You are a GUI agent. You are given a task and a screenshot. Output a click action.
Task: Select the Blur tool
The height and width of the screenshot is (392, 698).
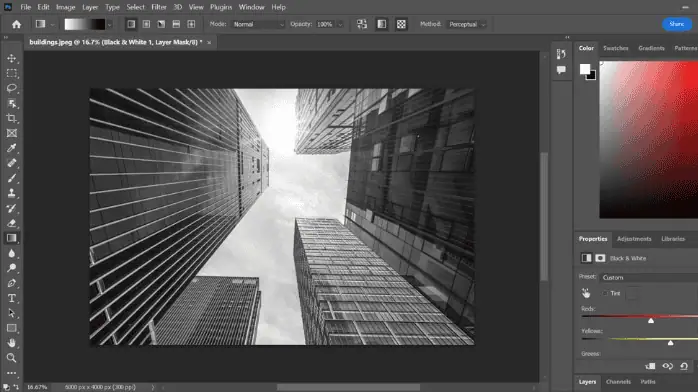click(x=12, y=253)
